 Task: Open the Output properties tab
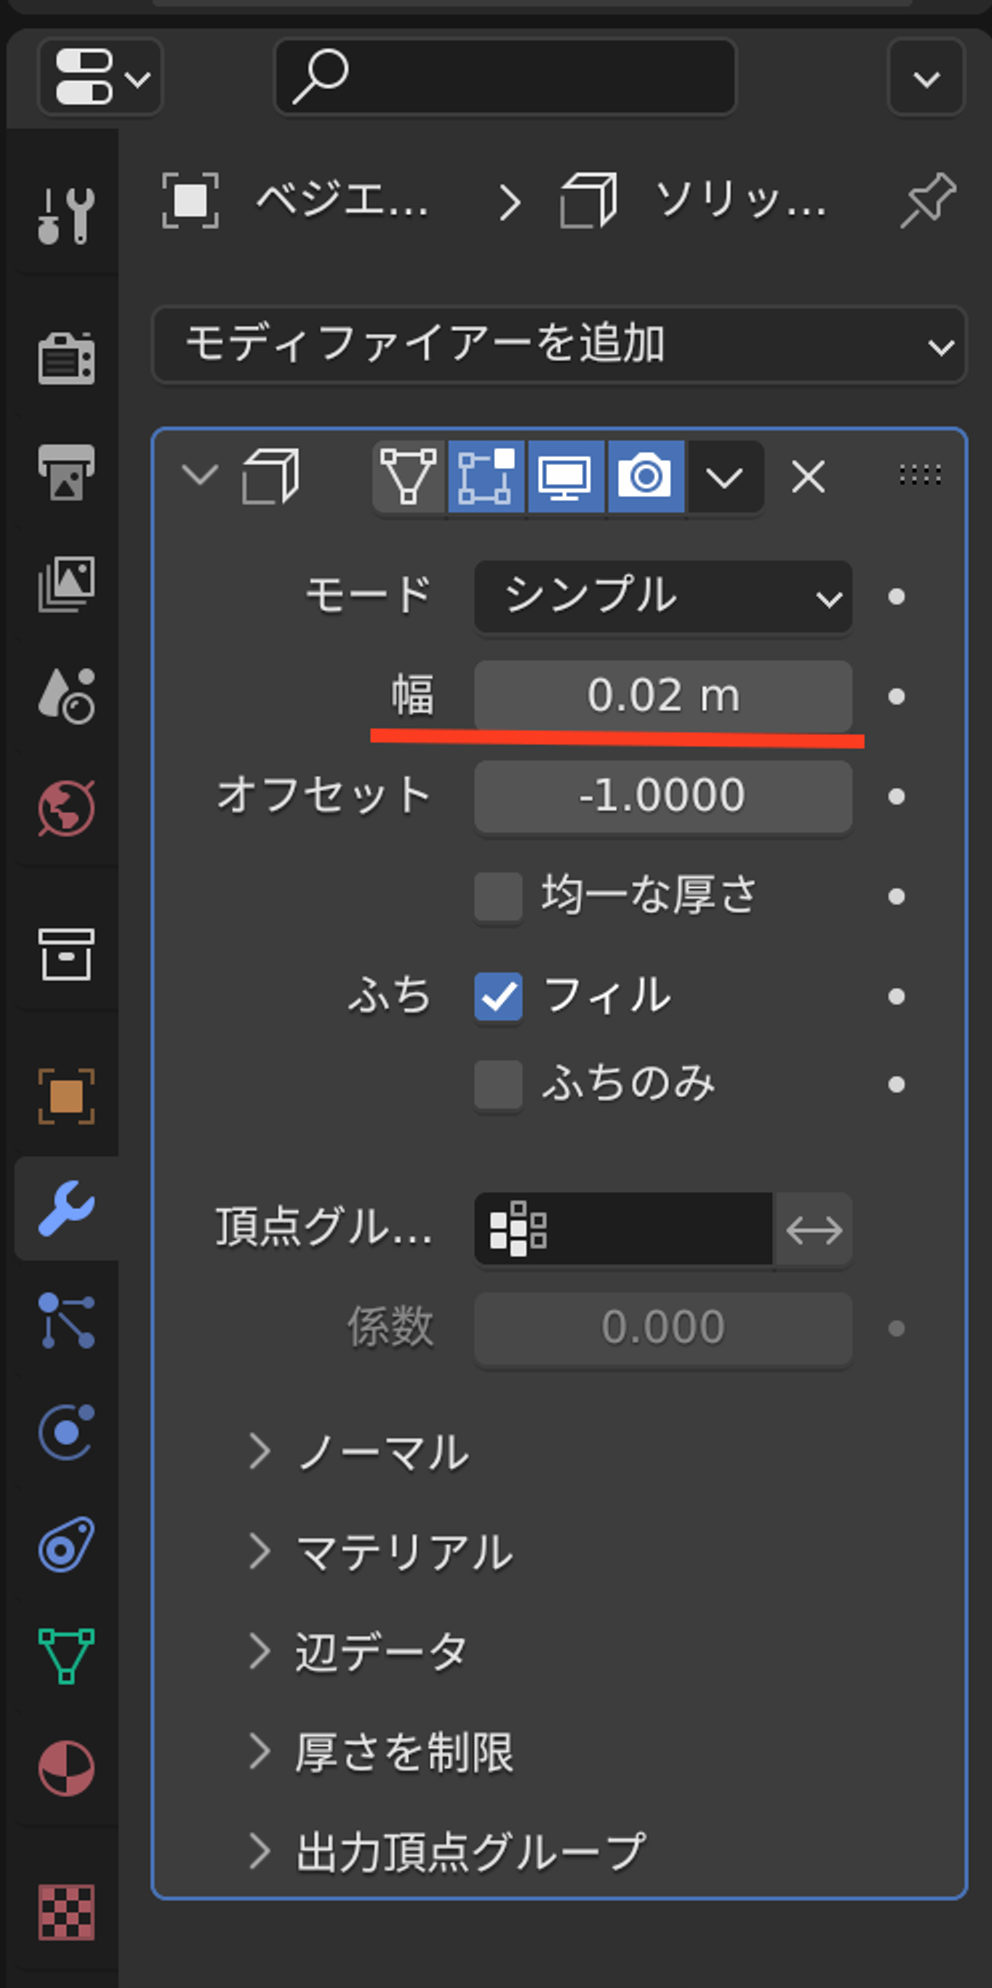click(x=66, y=471)
